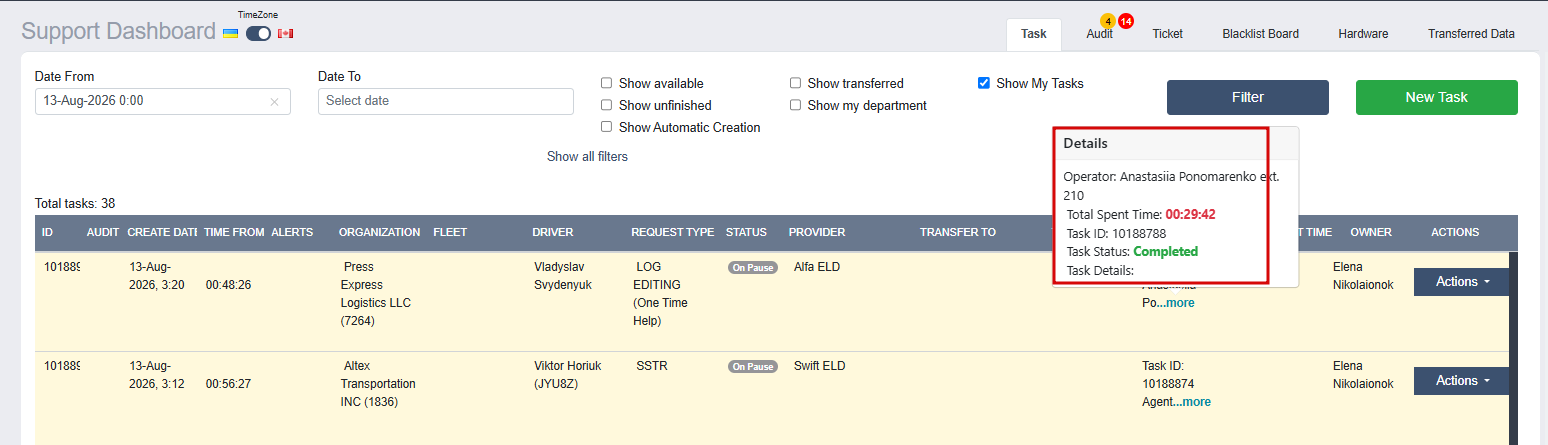
Task: Sort by PROVIDER column header
Action: click(817, 232)
